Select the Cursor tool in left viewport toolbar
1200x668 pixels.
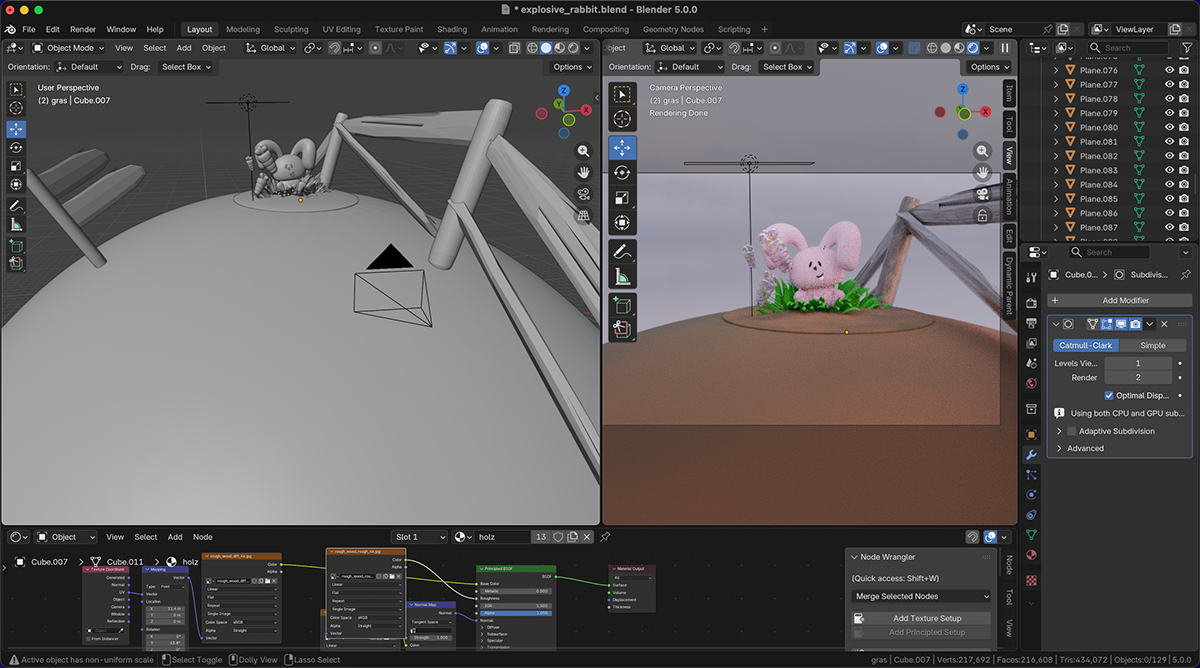[x=16, y=108]
